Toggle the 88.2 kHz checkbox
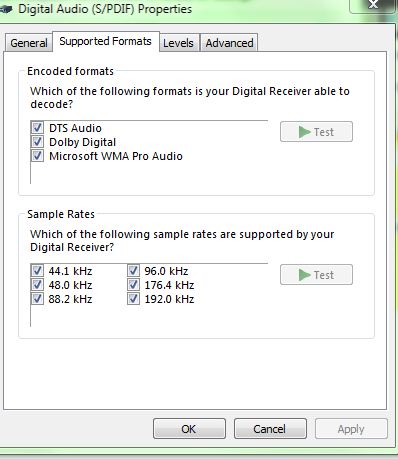 pyautogui.click(x=37, y=299)
